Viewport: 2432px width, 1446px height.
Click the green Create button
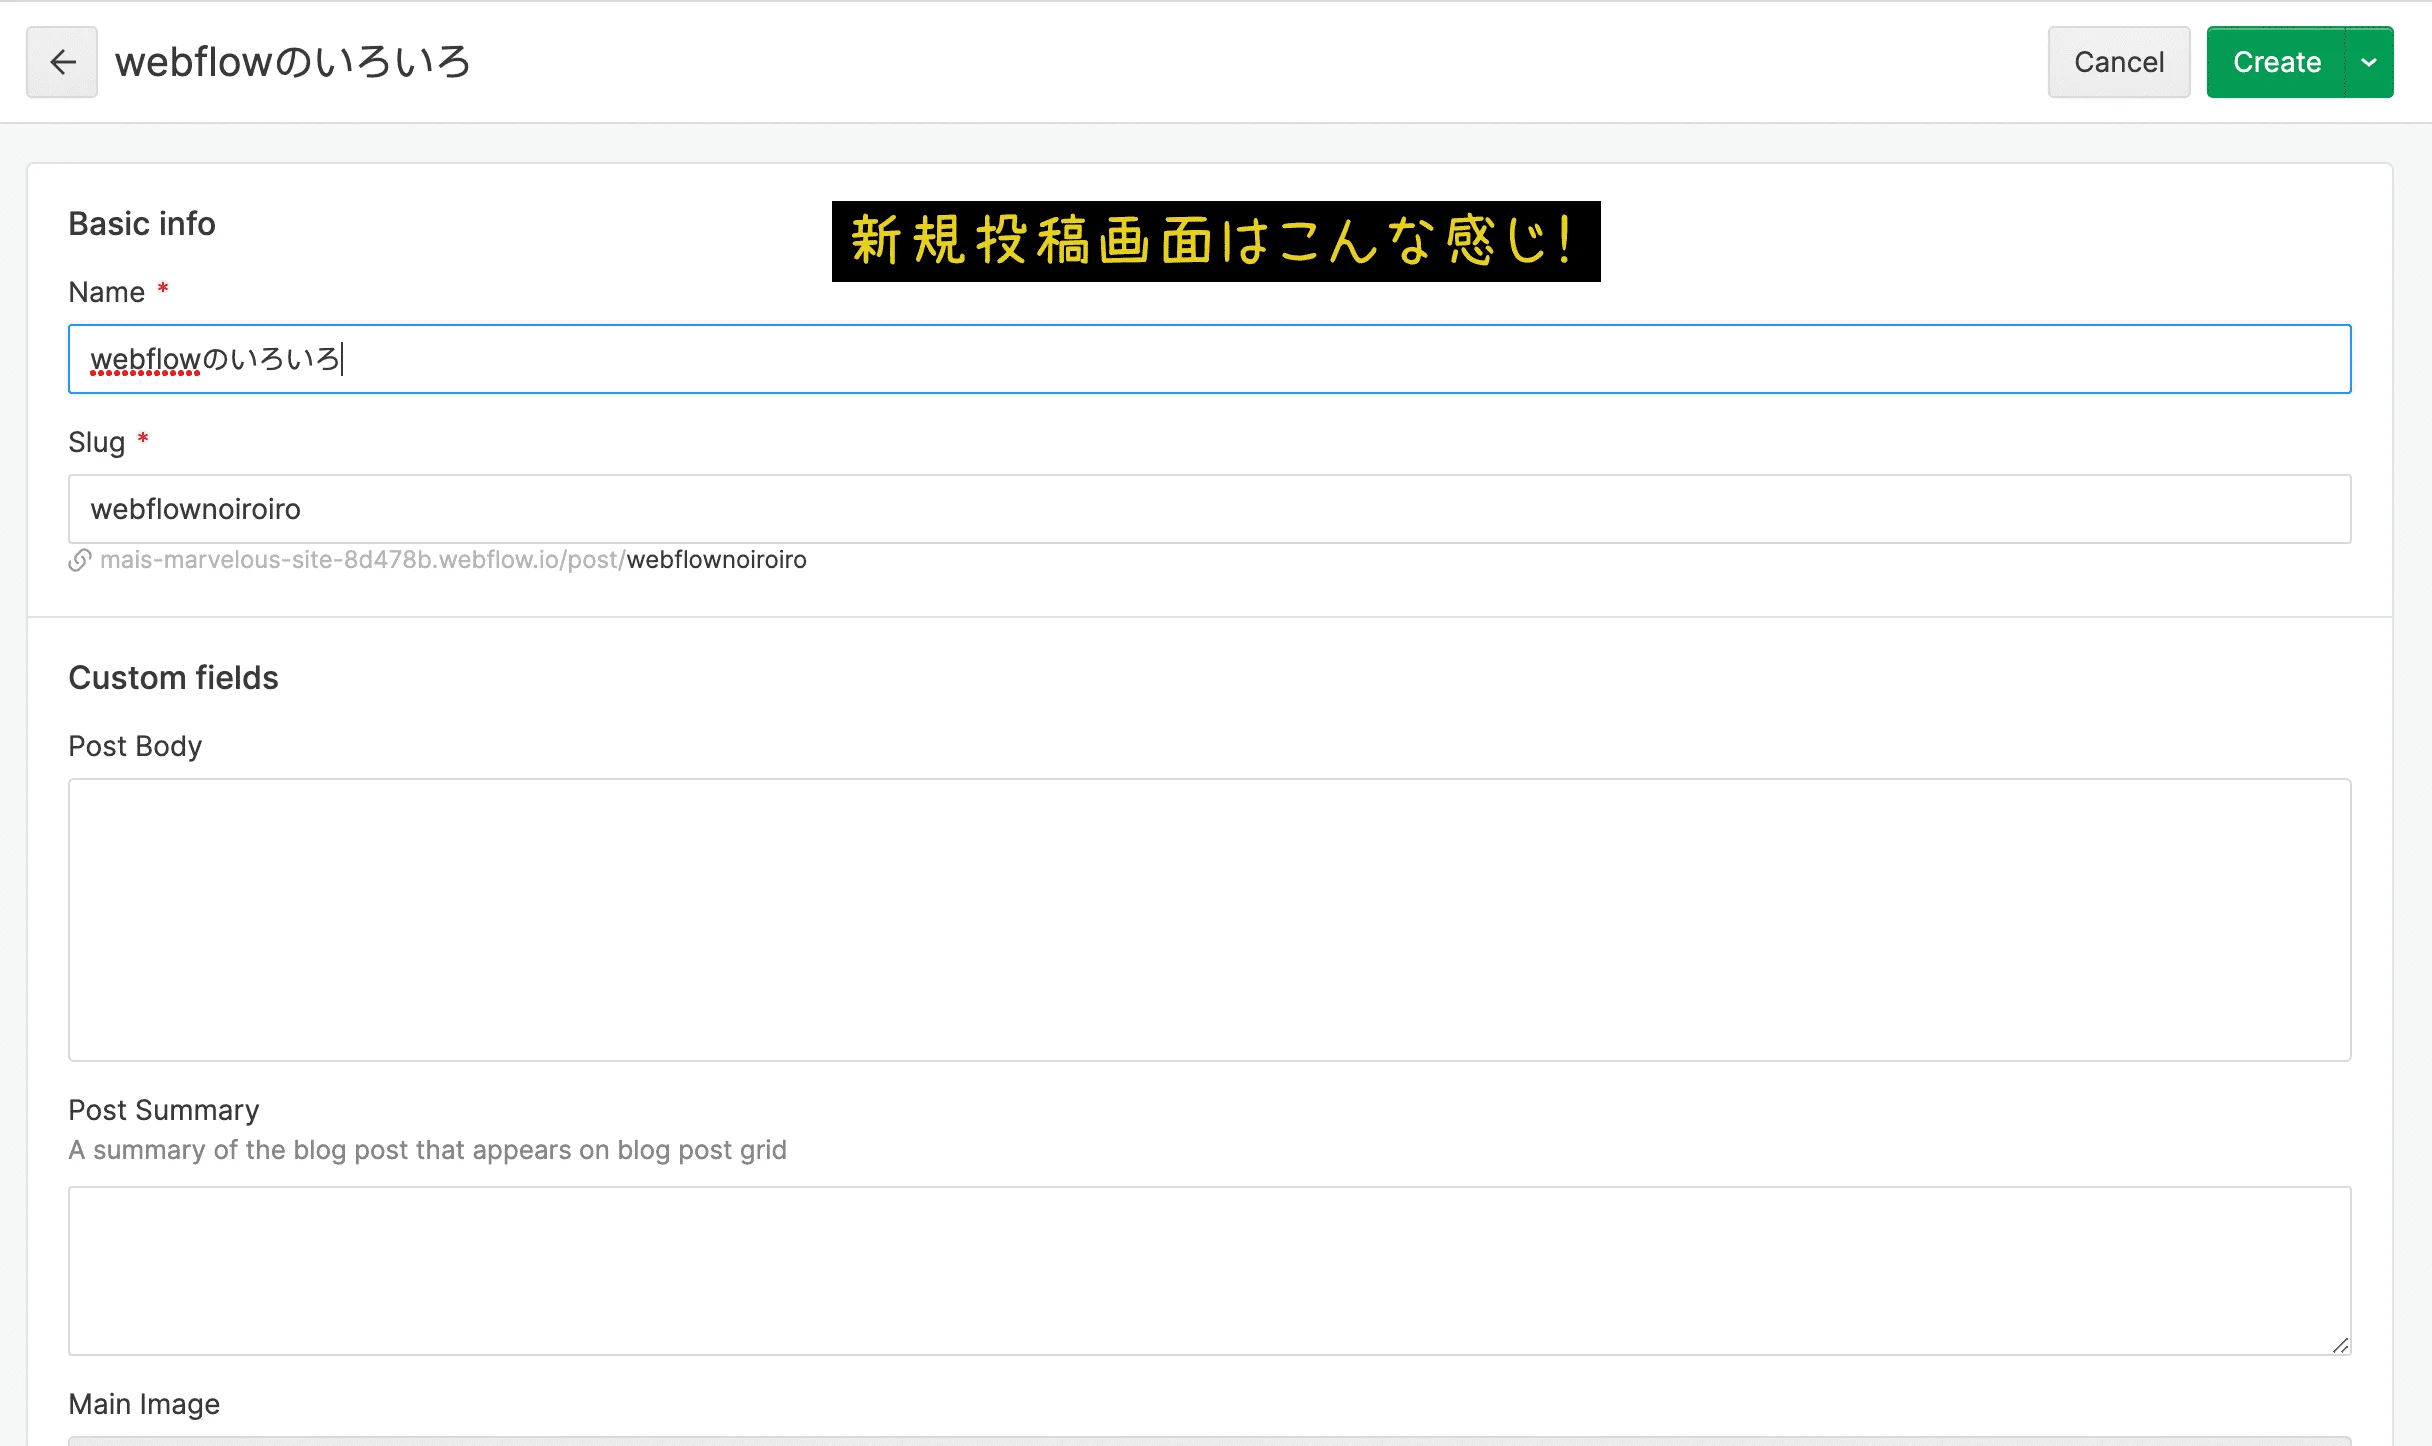[2276, 62]
